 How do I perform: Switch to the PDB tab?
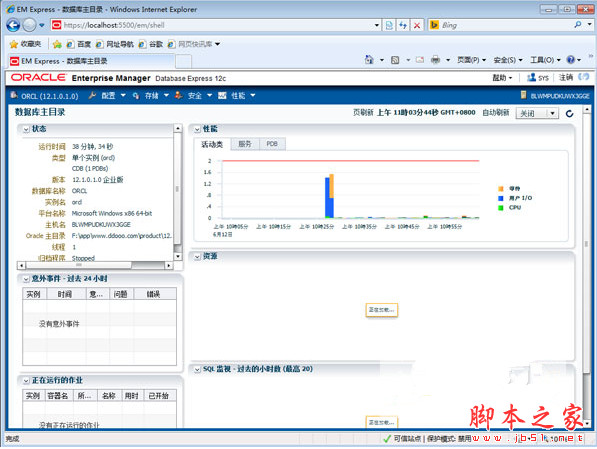[272, 144]
